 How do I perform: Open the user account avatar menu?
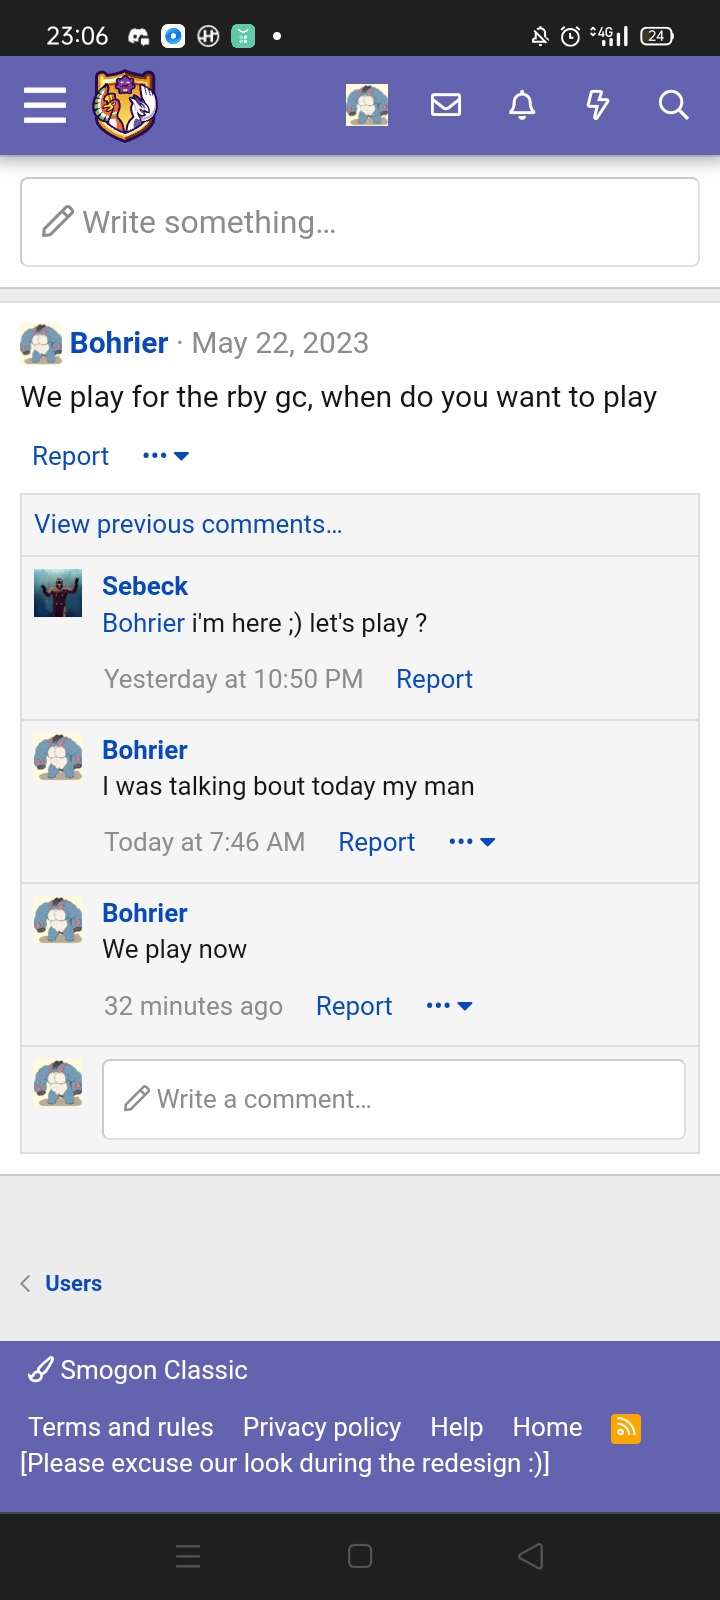pos(367,105)
